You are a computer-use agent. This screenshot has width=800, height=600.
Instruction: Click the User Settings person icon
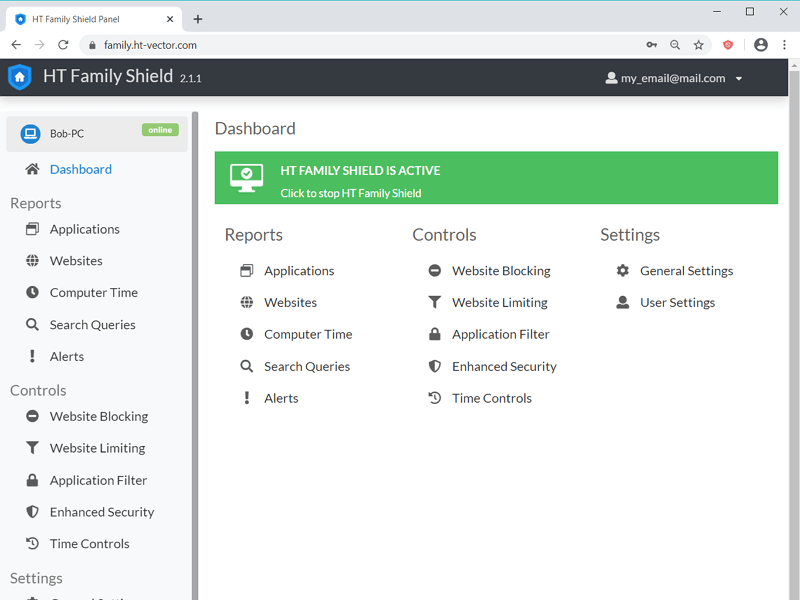(x=622, y=302)
